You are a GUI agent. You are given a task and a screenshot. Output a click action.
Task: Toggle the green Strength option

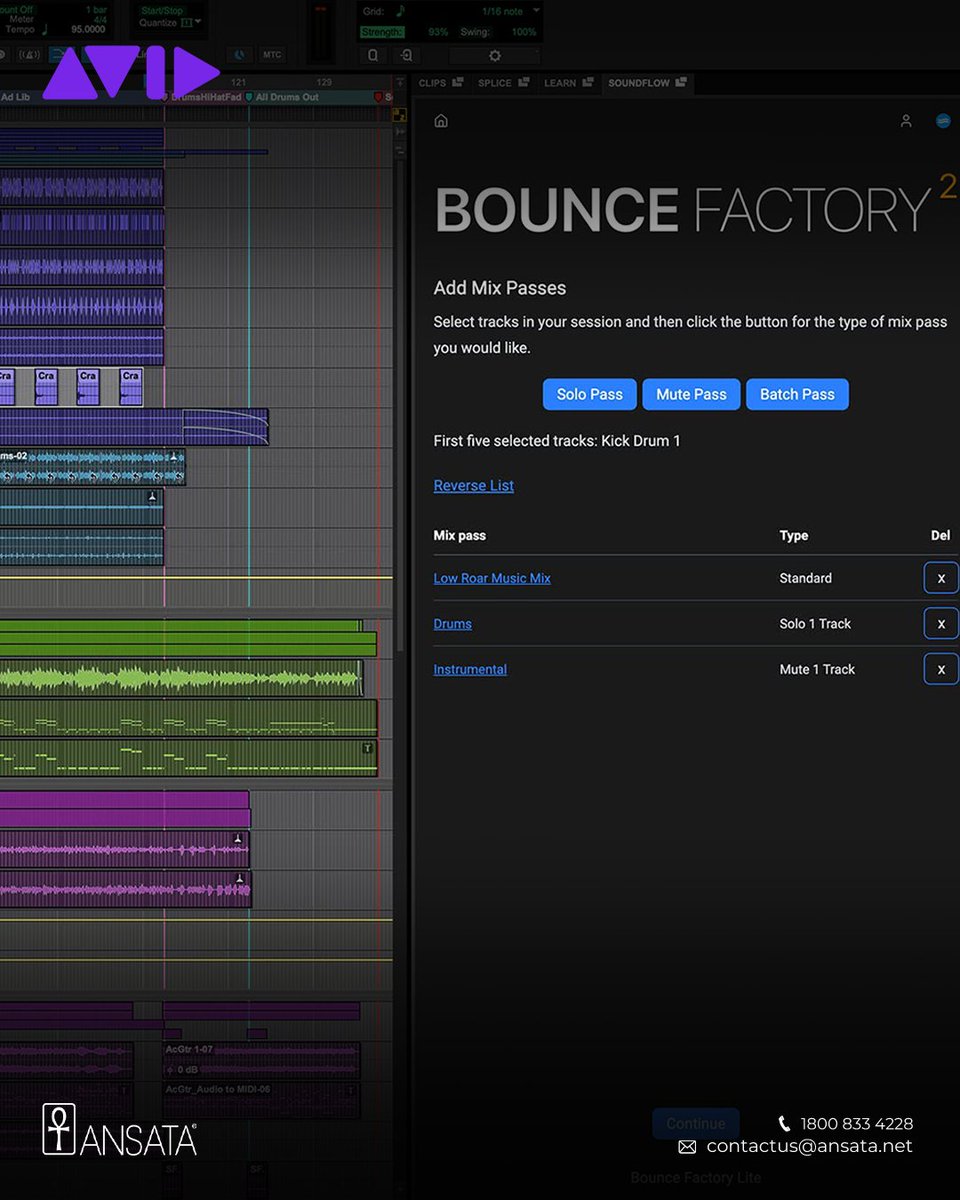[382, 32]
